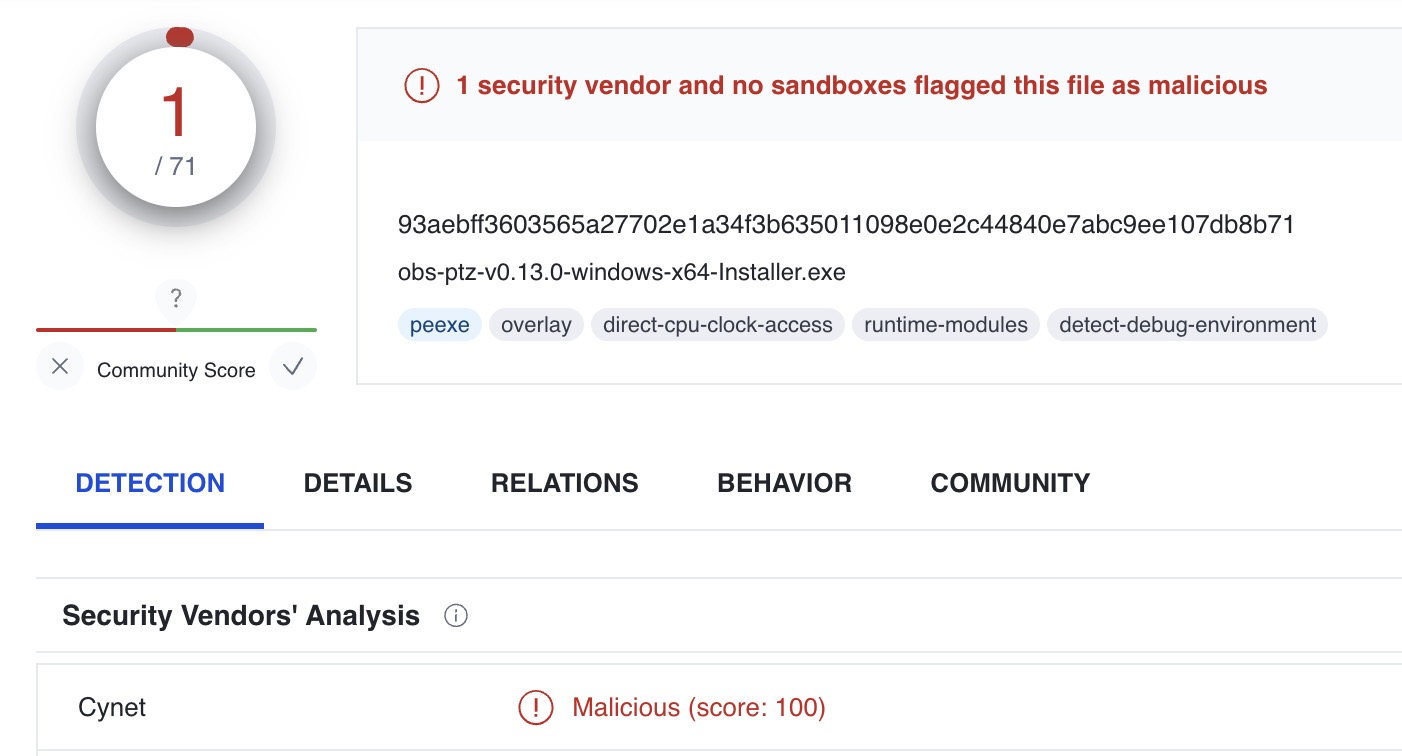Click the info icon next to Security Vendors' Analysis

tap(455, 616)
